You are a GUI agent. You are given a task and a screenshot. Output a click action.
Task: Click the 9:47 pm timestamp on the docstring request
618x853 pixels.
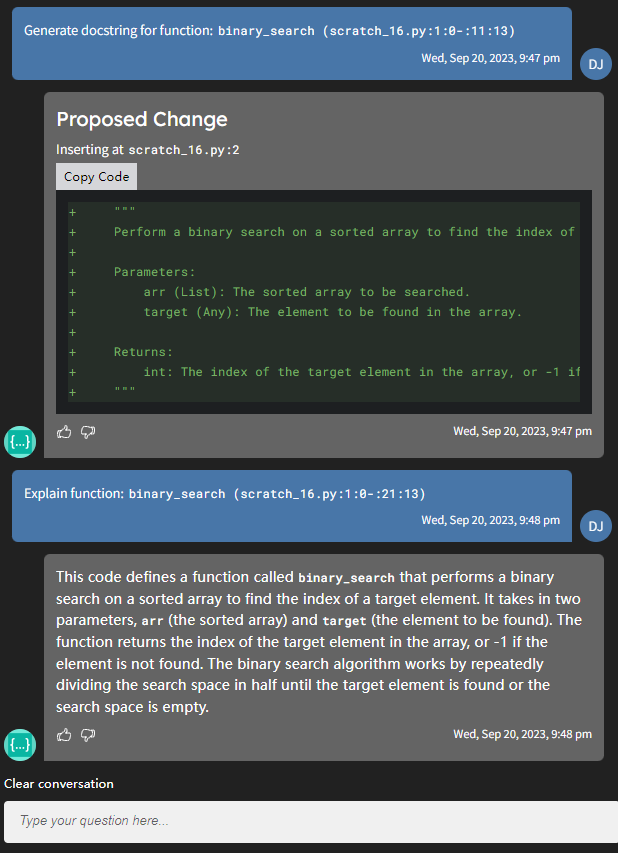[x=490, y=58]
